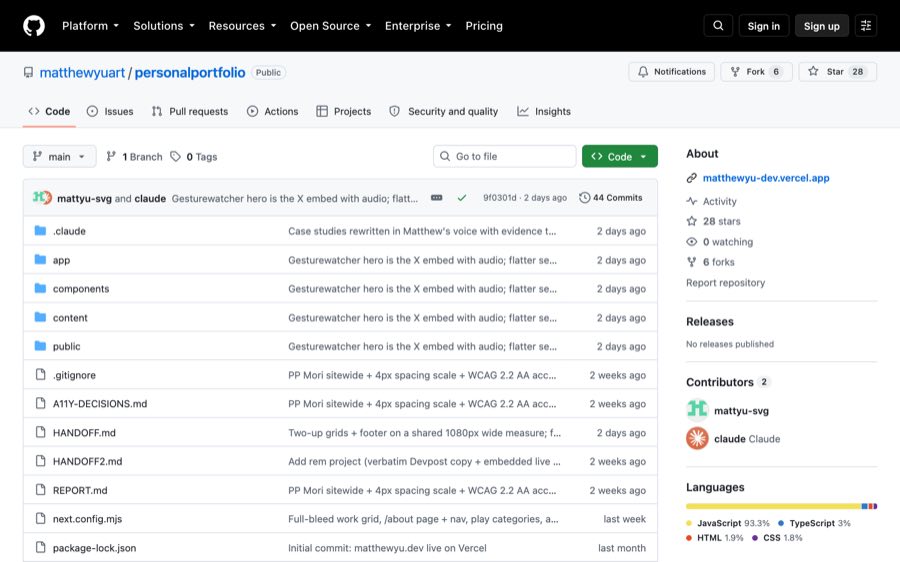Click the commit status green checkmark

(461, 198)
